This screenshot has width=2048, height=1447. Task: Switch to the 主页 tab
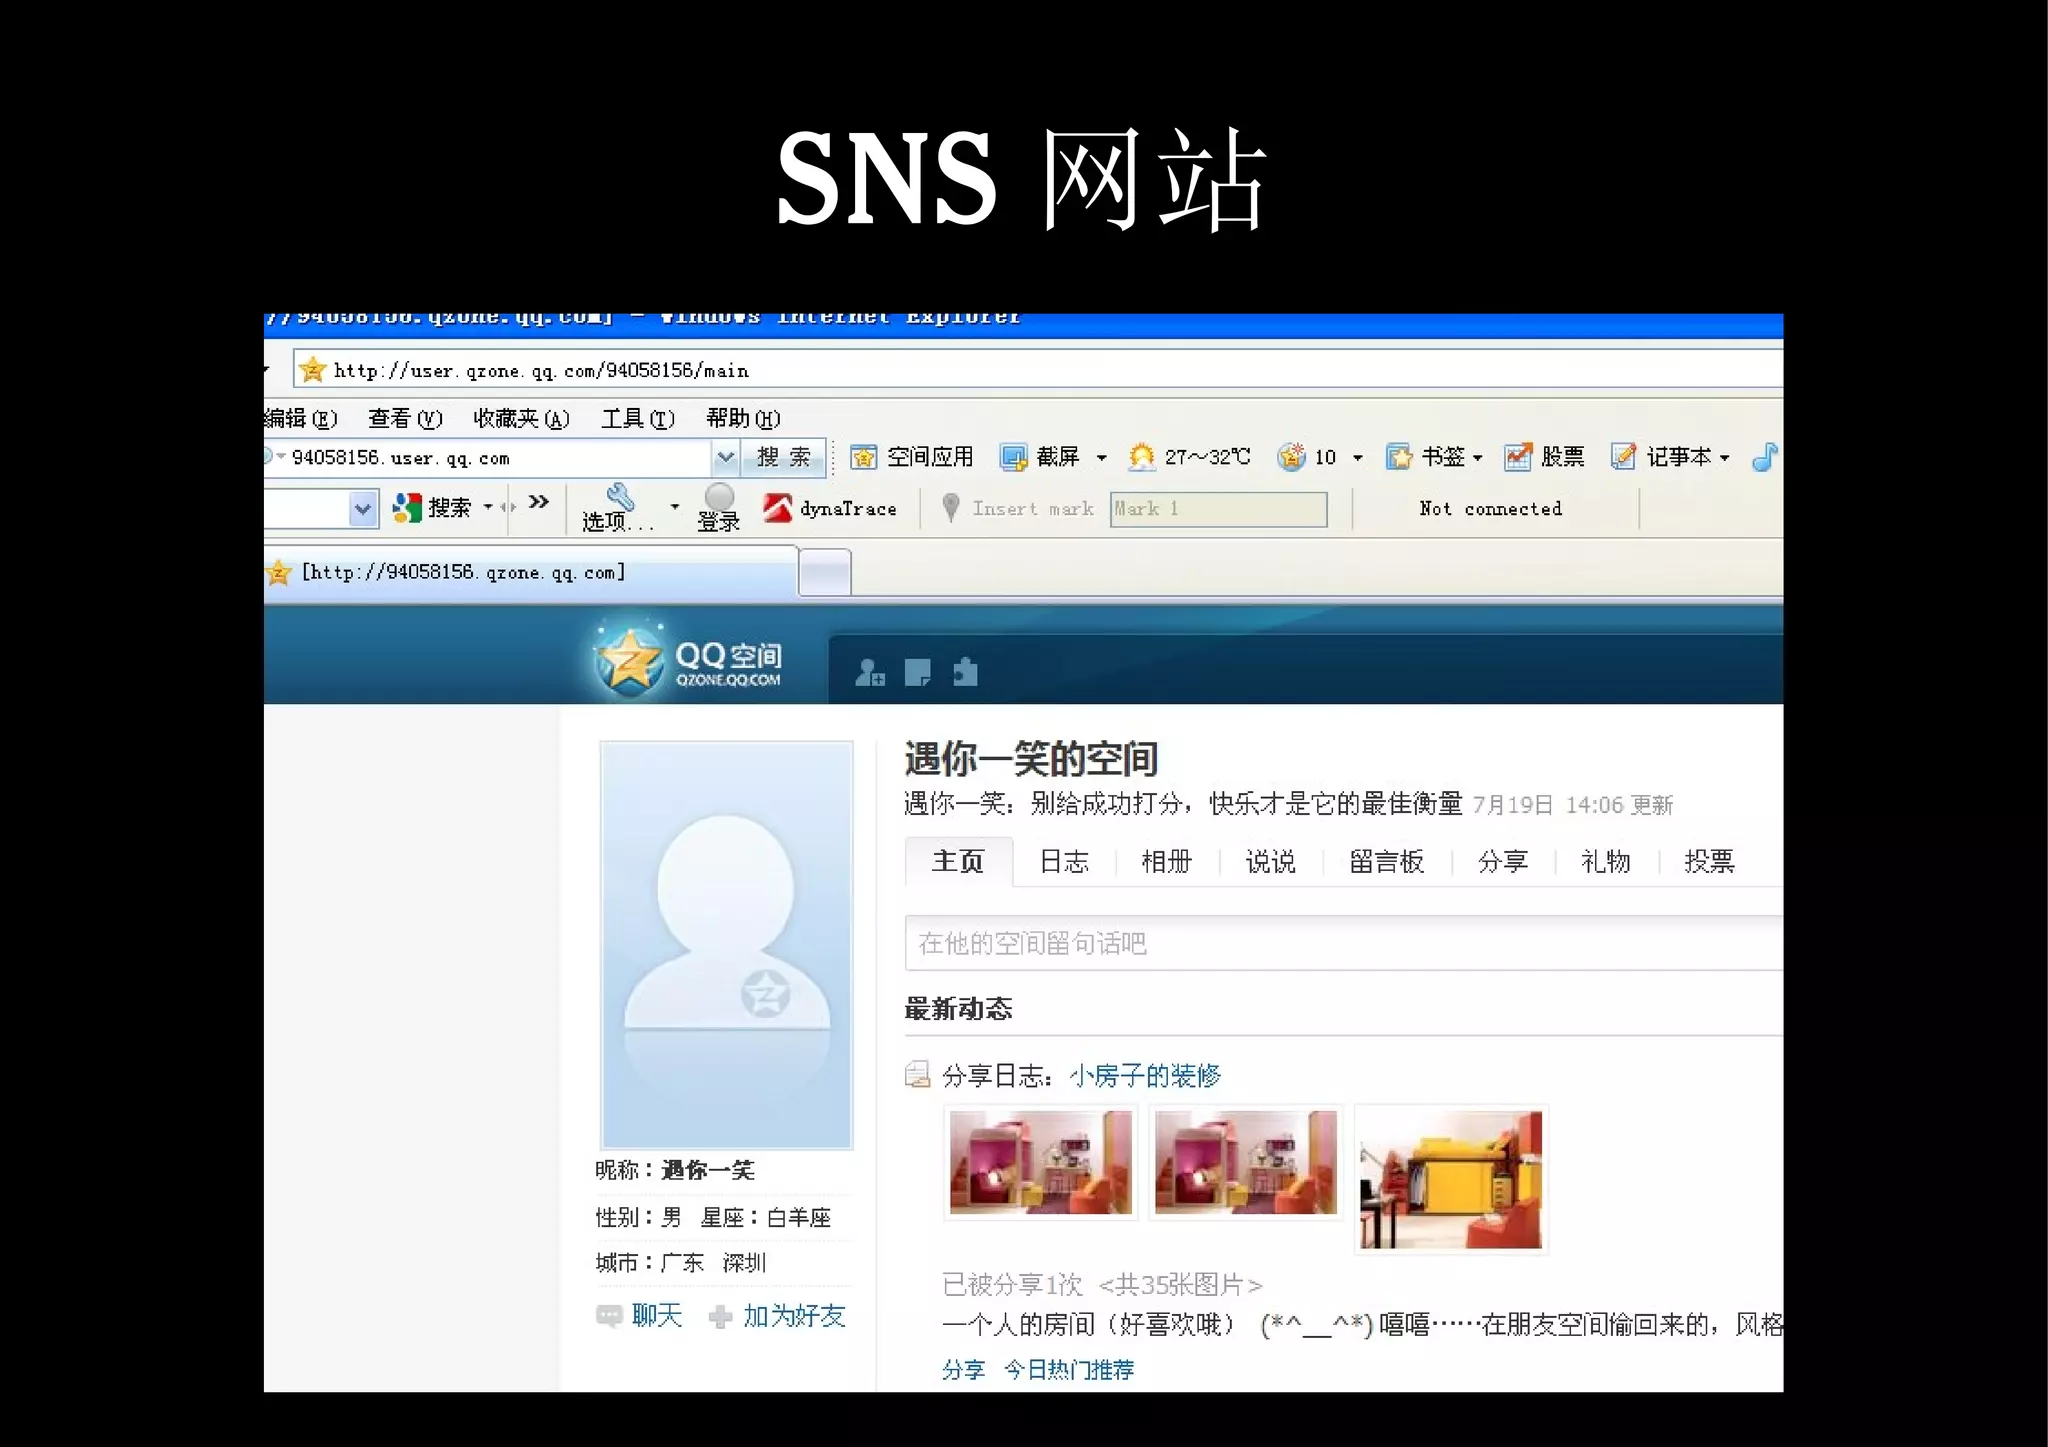click(958, 861)
